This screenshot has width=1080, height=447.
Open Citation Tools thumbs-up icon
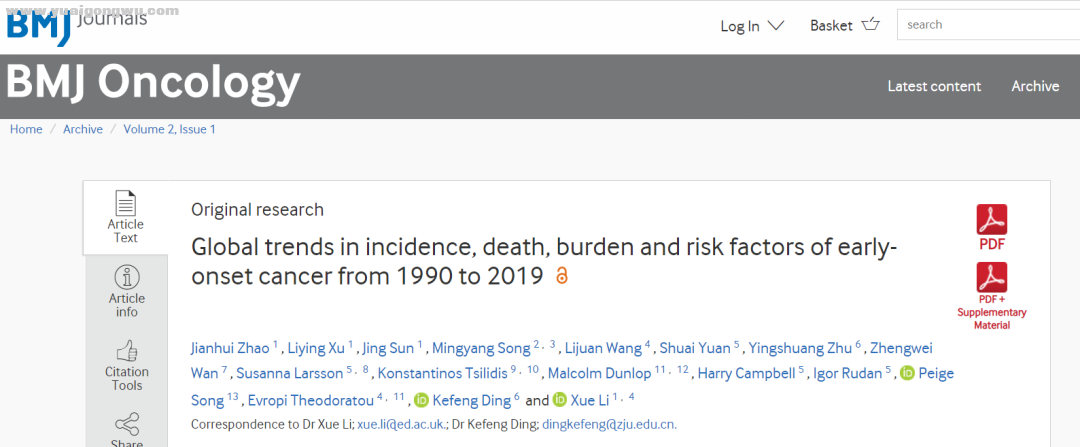[x=127, y=351]
